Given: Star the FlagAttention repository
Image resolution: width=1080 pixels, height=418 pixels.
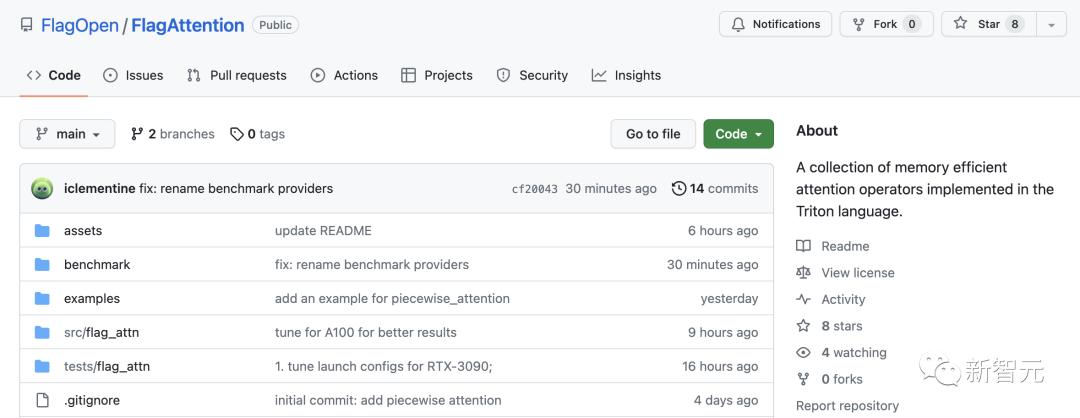Looking at the screenshot, I should [x=988, y=24].
